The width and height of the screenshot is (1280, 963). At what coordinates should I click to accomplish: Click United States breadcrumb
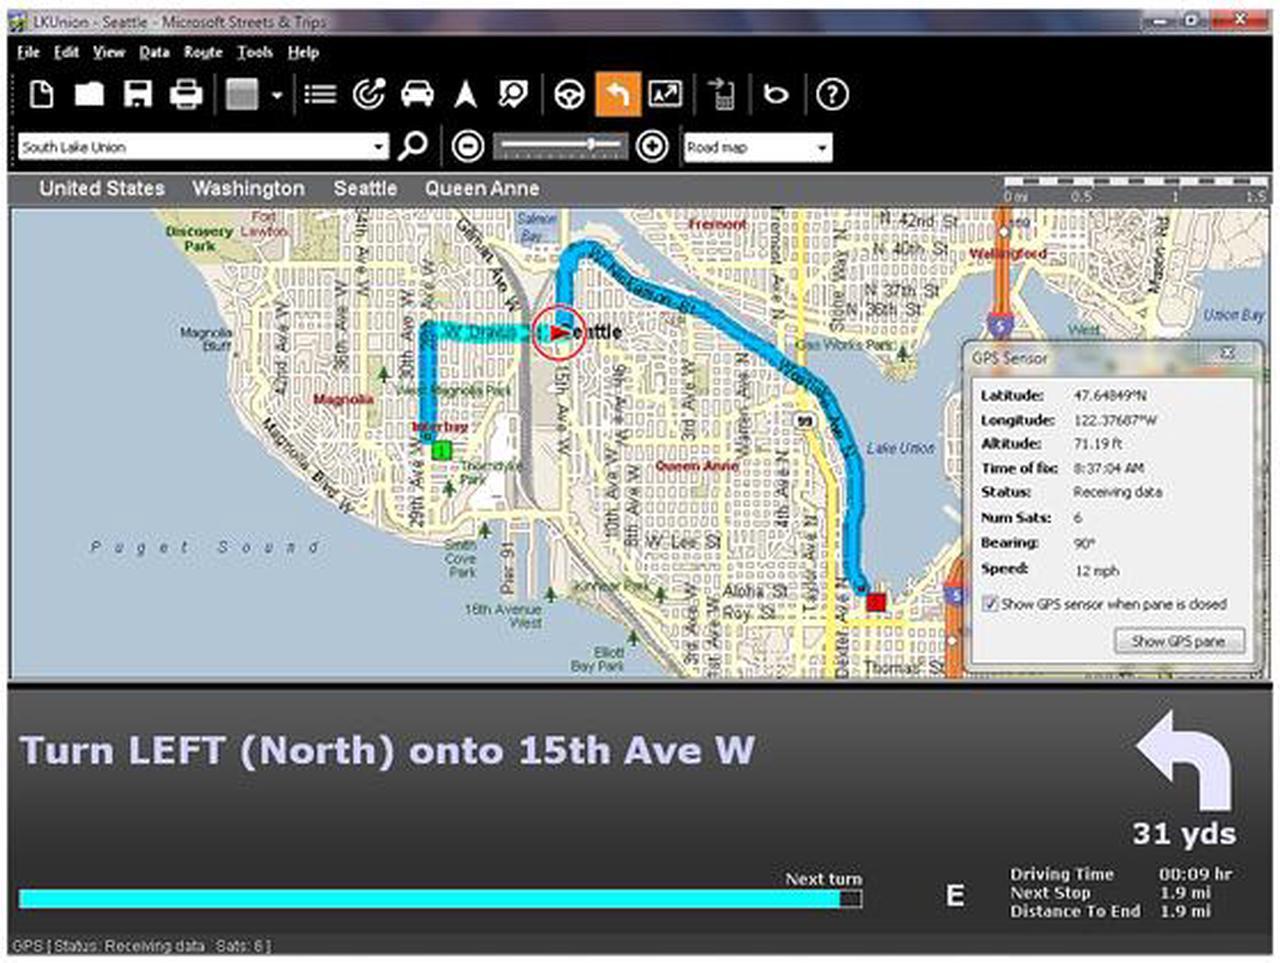(x=102, y=188)
